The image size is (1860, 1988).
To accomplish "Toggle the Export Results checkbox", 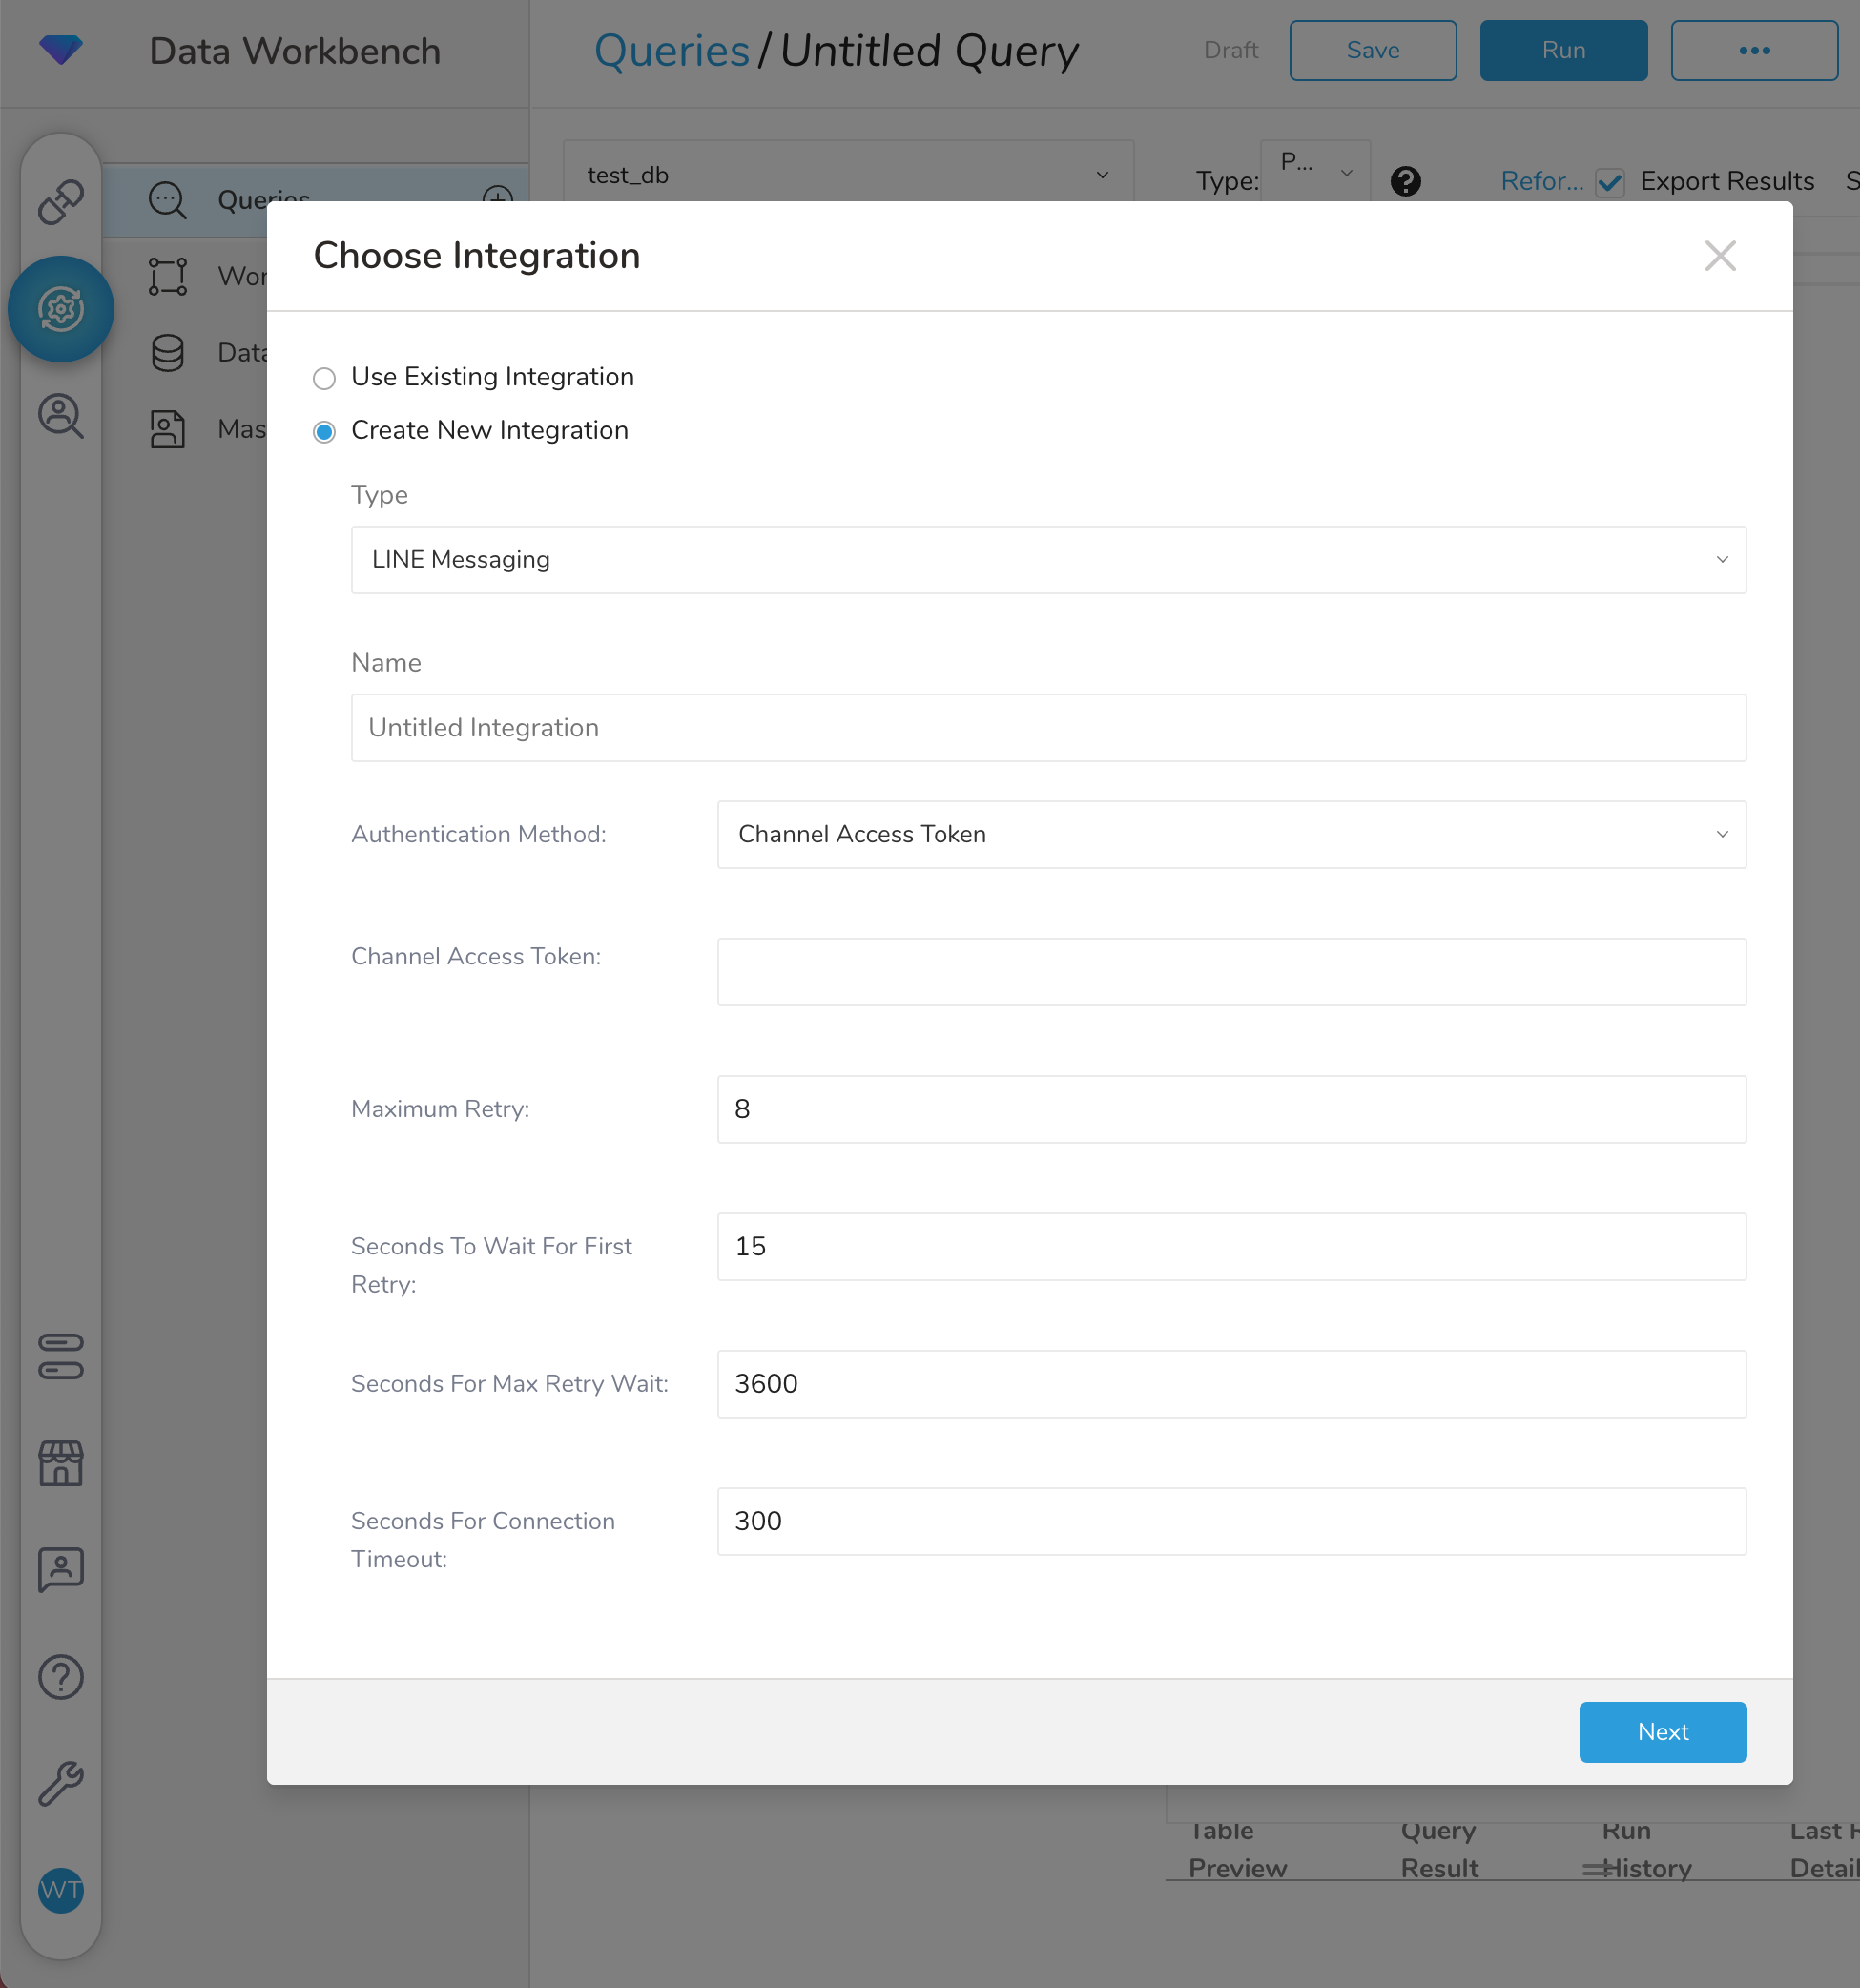I will (1610, 182).
